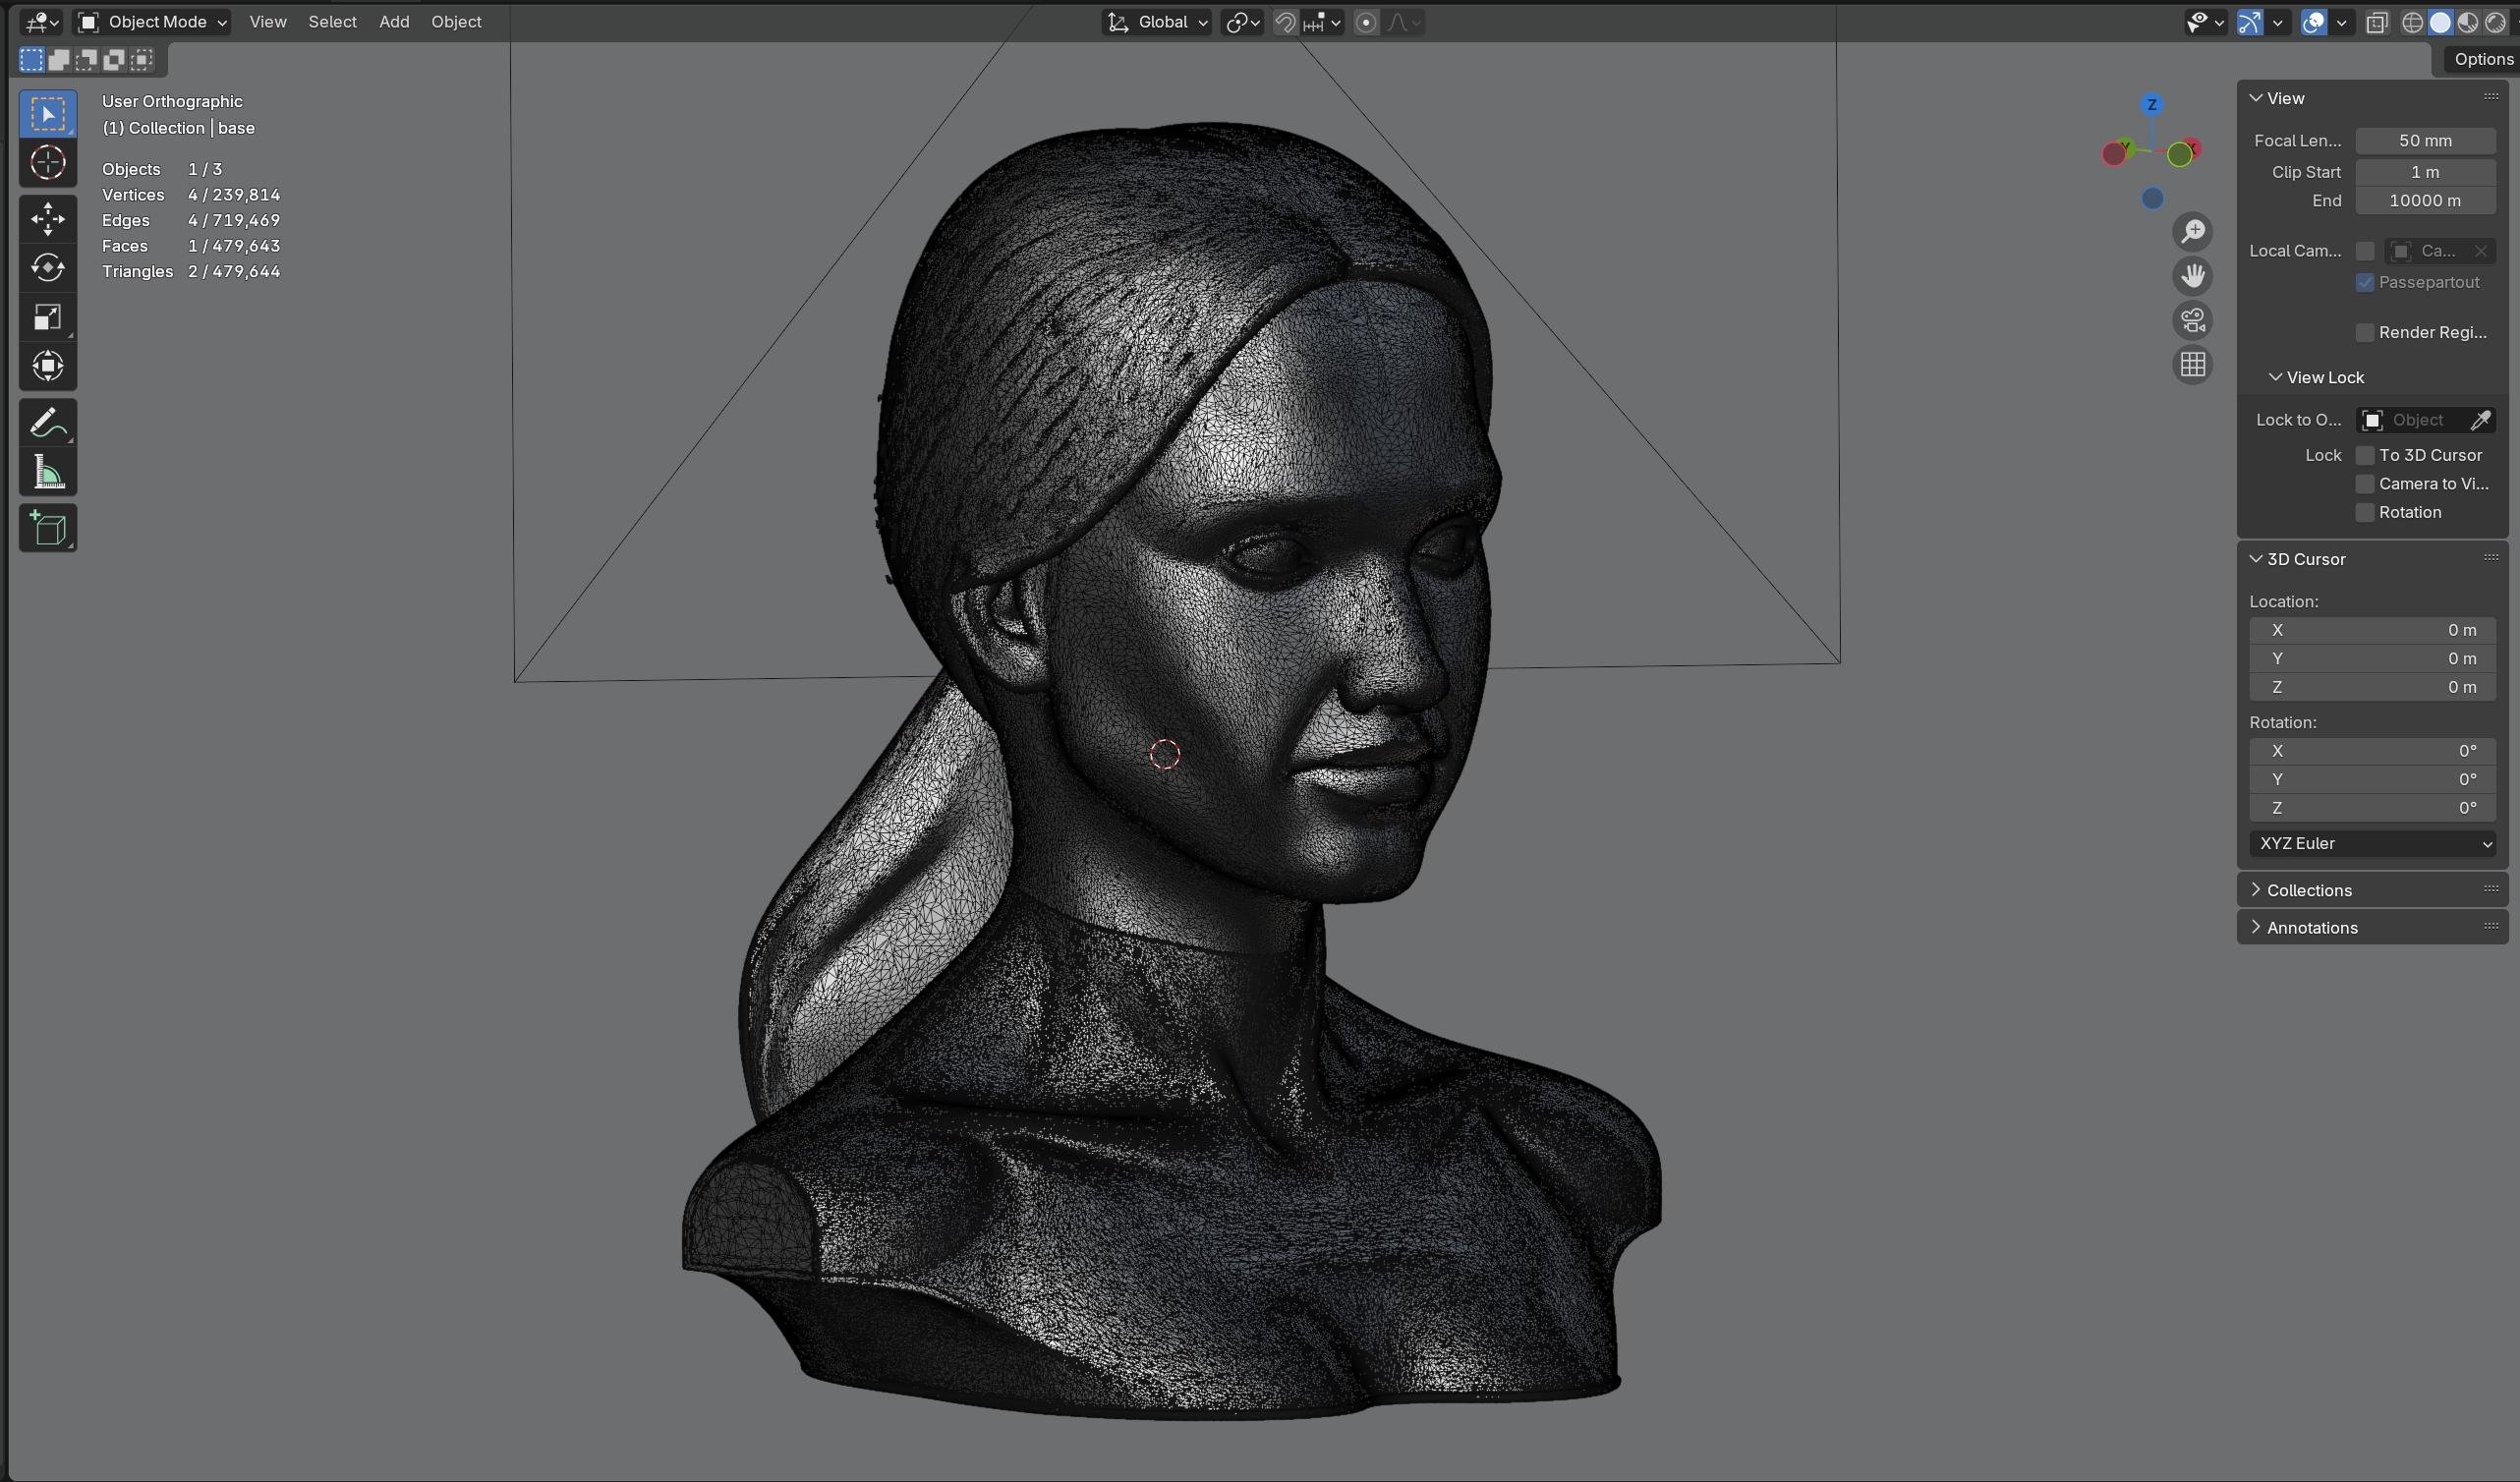
Task: Activate the Scale tool
Action: tap(47, 317)
